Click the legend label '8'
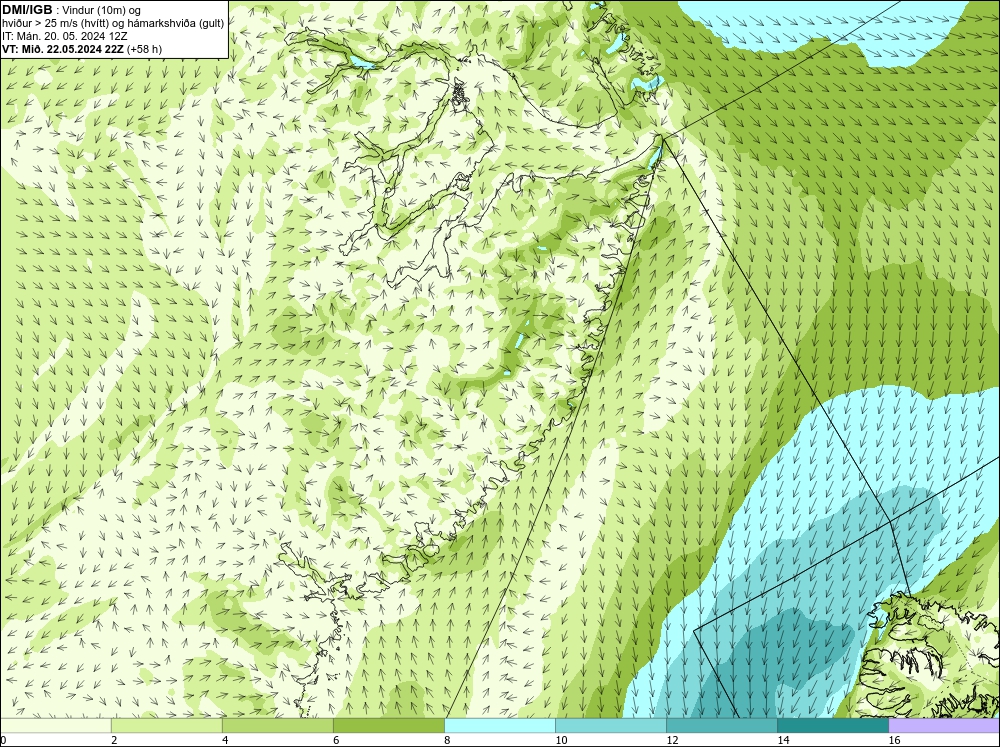1000x747 pixels. 447,740
